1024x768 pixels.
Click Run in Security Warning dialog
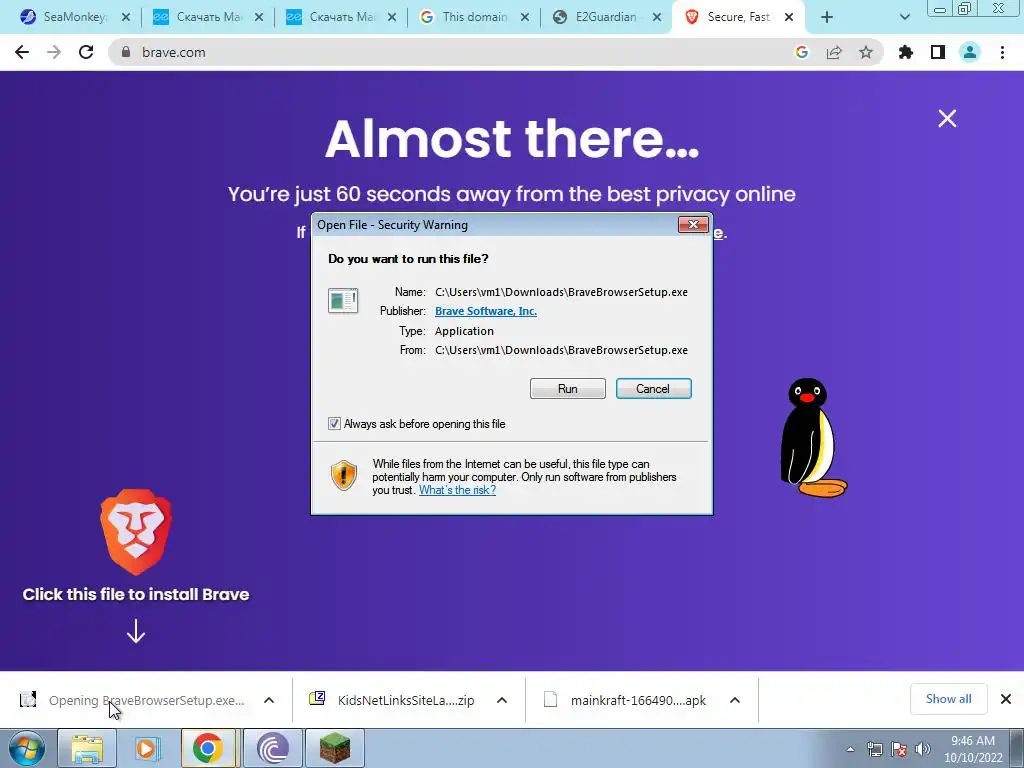coord(568,389)
